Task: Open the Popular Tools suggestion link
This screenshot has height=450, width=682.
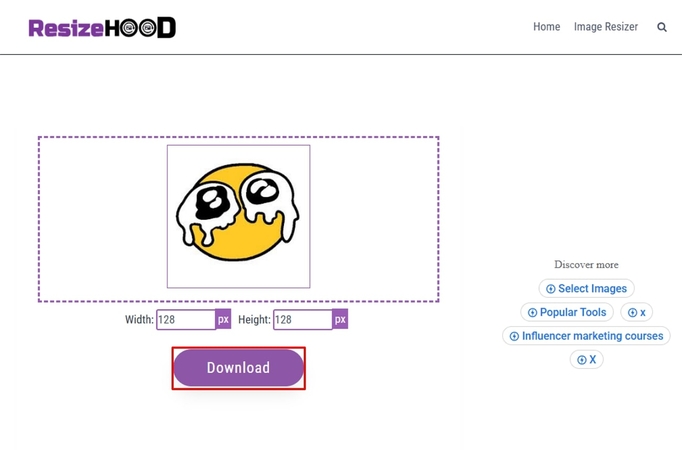Action: pos(567,312)
